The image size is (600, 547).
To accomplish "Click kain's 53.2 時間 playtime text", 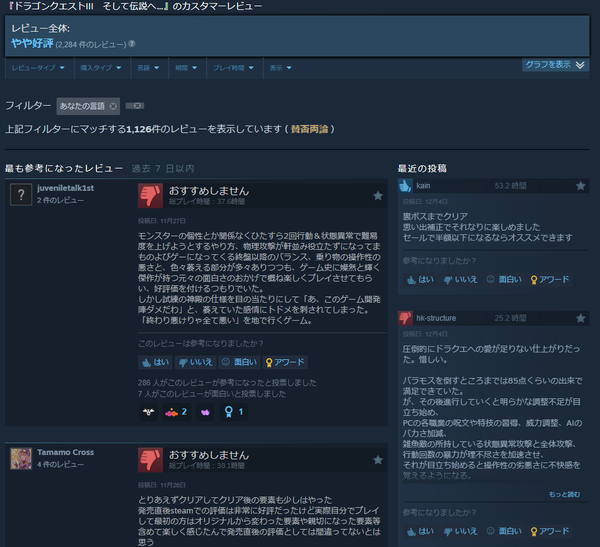I will (x=510, y=186).
